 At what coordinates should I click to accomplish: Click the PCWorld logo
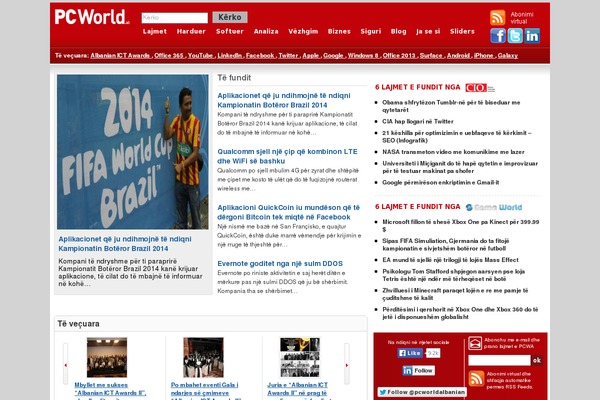[x=91, y=17]
